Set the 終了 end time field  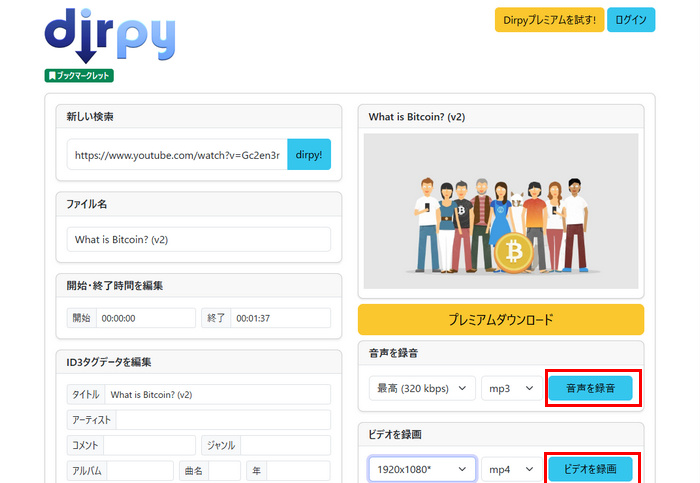tap(280, 318)
